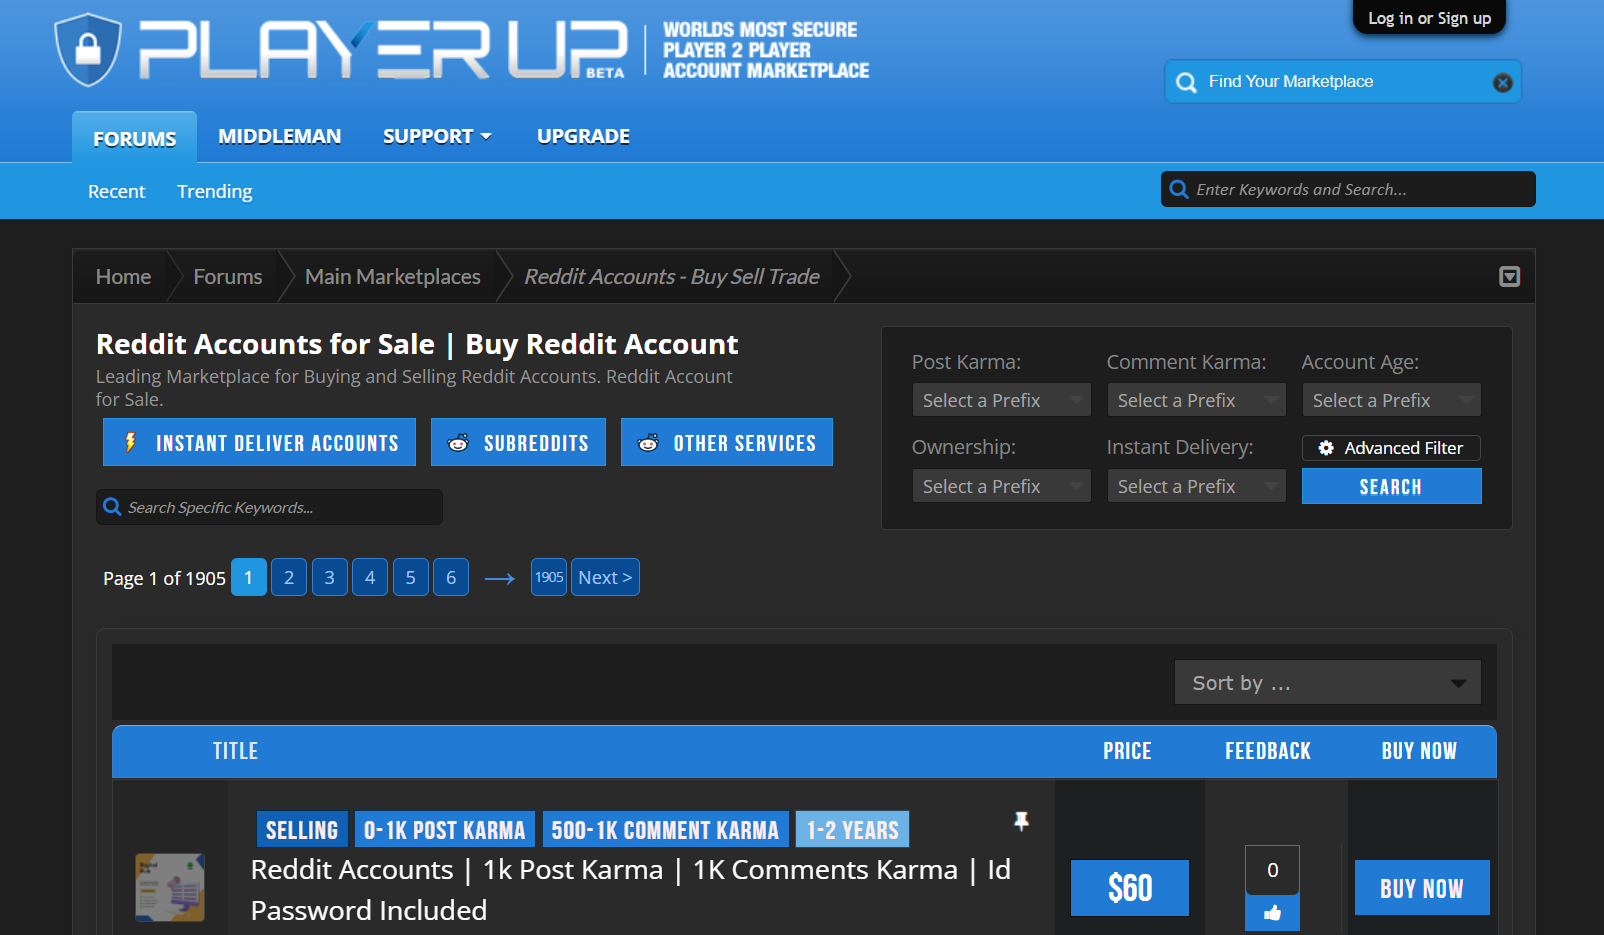Image resolution: width=1604 pixels, height=935 pixels.
Task: Click the Subreddits button
Action: pos(518,442)
